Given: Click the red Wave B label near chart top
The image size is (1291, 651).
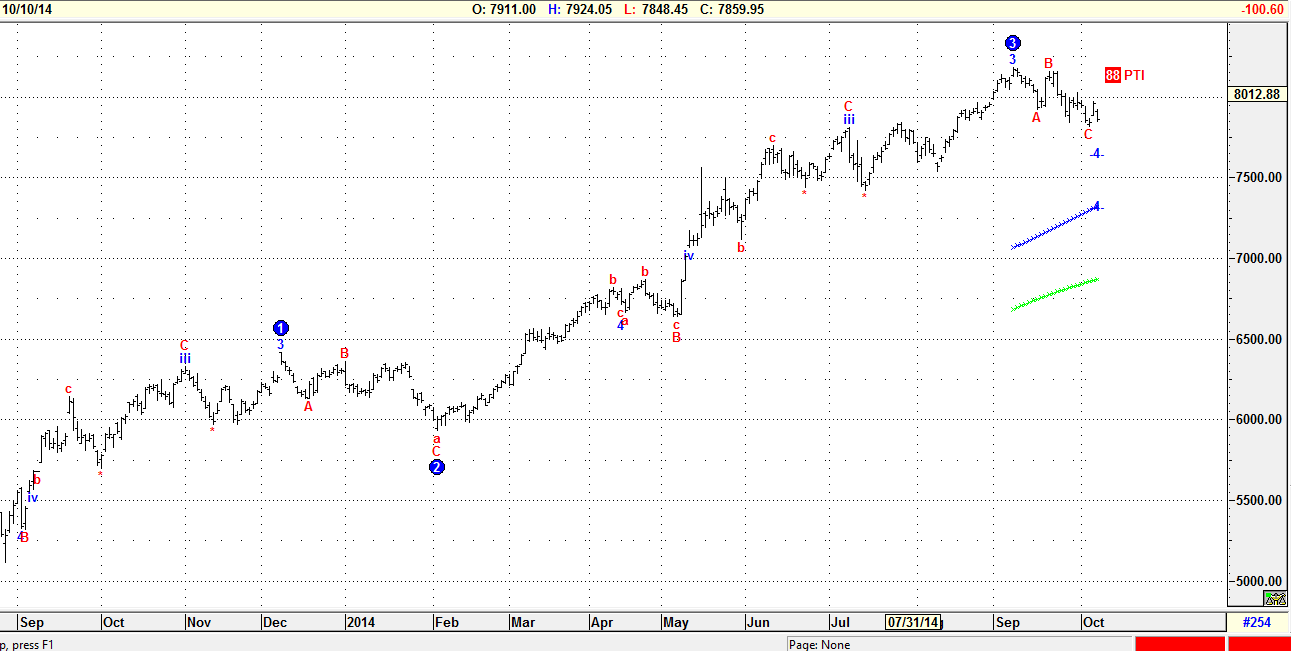Looking at the screenshot, I should pyautogui.click(x=1047, y=62).
